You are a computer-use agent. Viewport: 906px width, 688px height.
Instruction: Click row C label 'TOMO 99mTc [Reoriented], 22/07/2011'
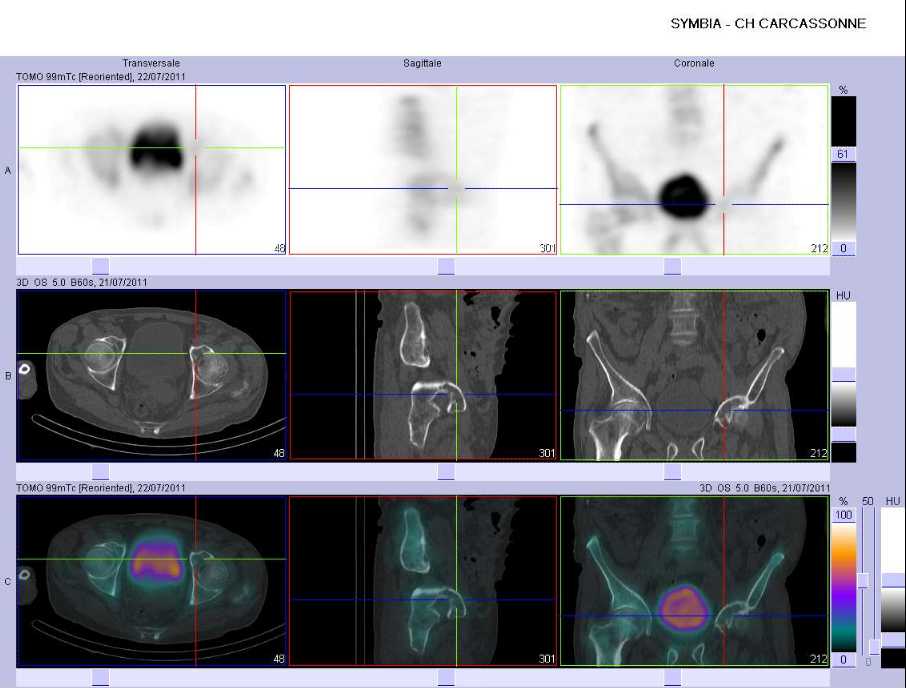click(x=101, y=488)
